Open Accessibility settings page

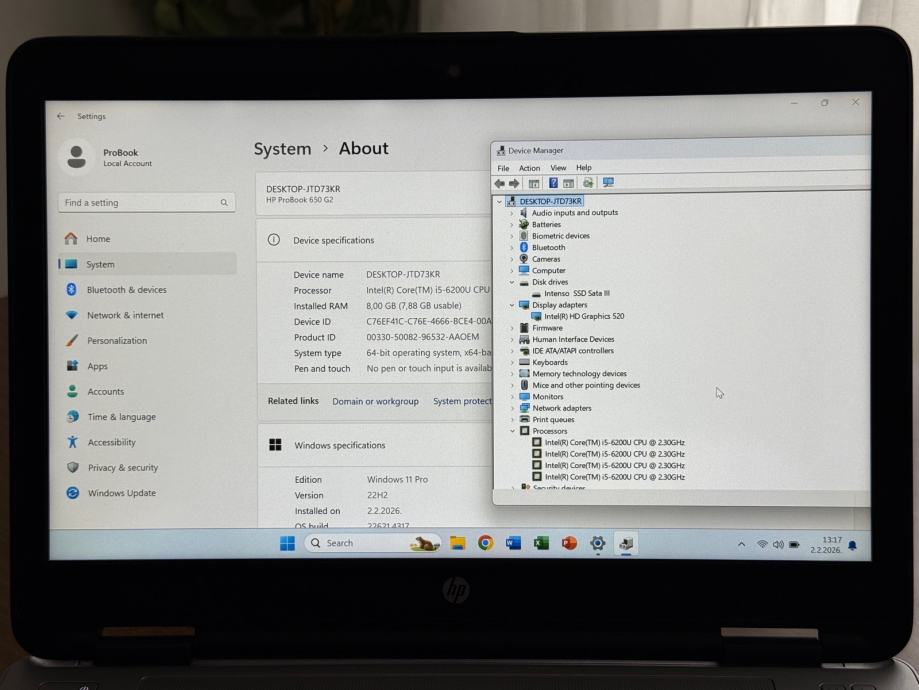click(x=147, y=442)
